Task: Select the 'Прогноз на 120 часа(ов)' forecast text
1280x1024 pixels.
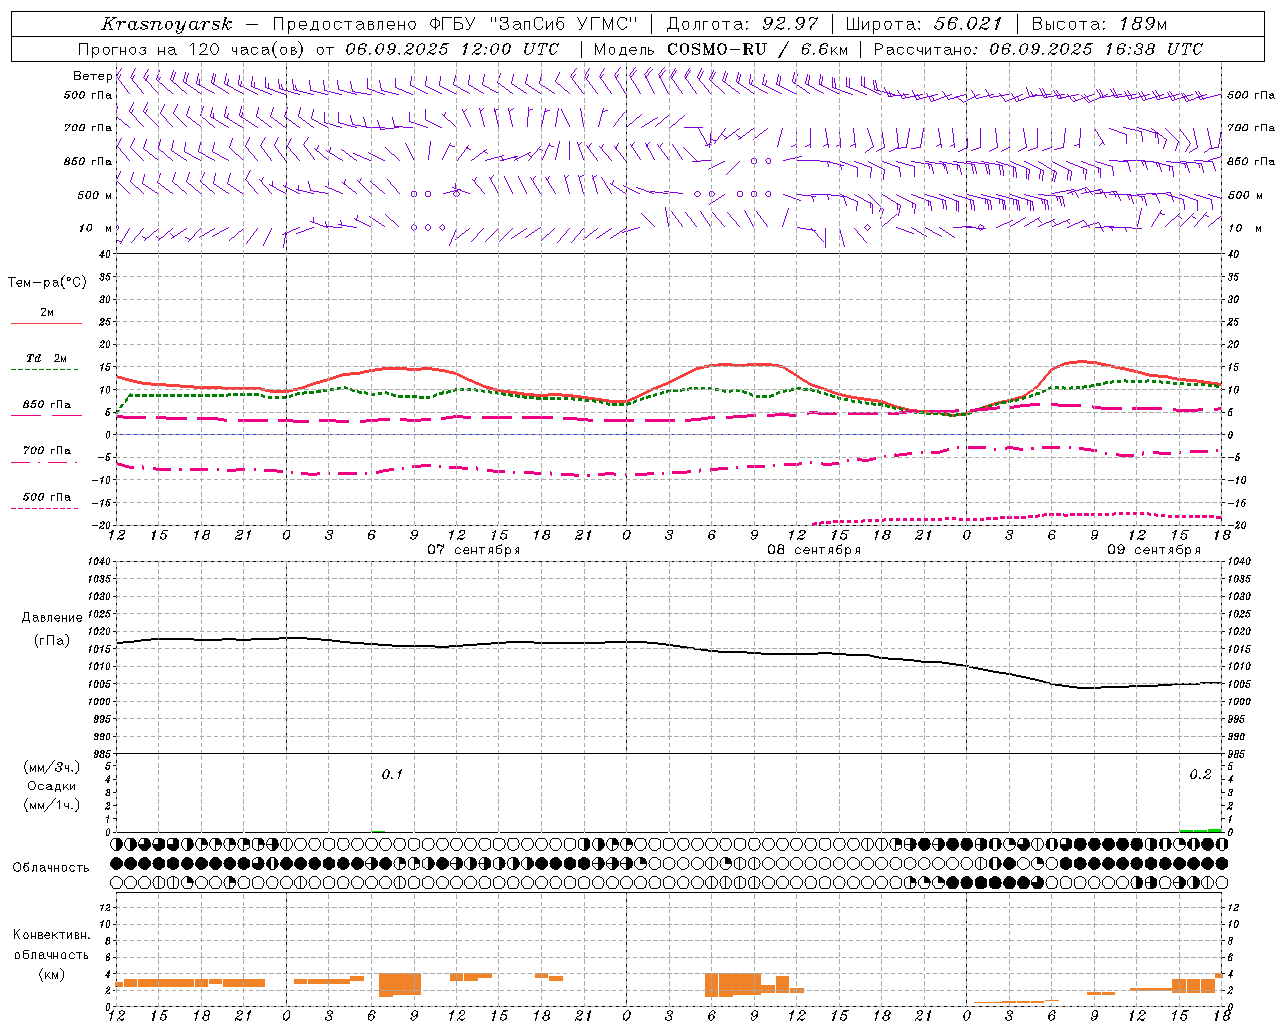Action: 193,49
